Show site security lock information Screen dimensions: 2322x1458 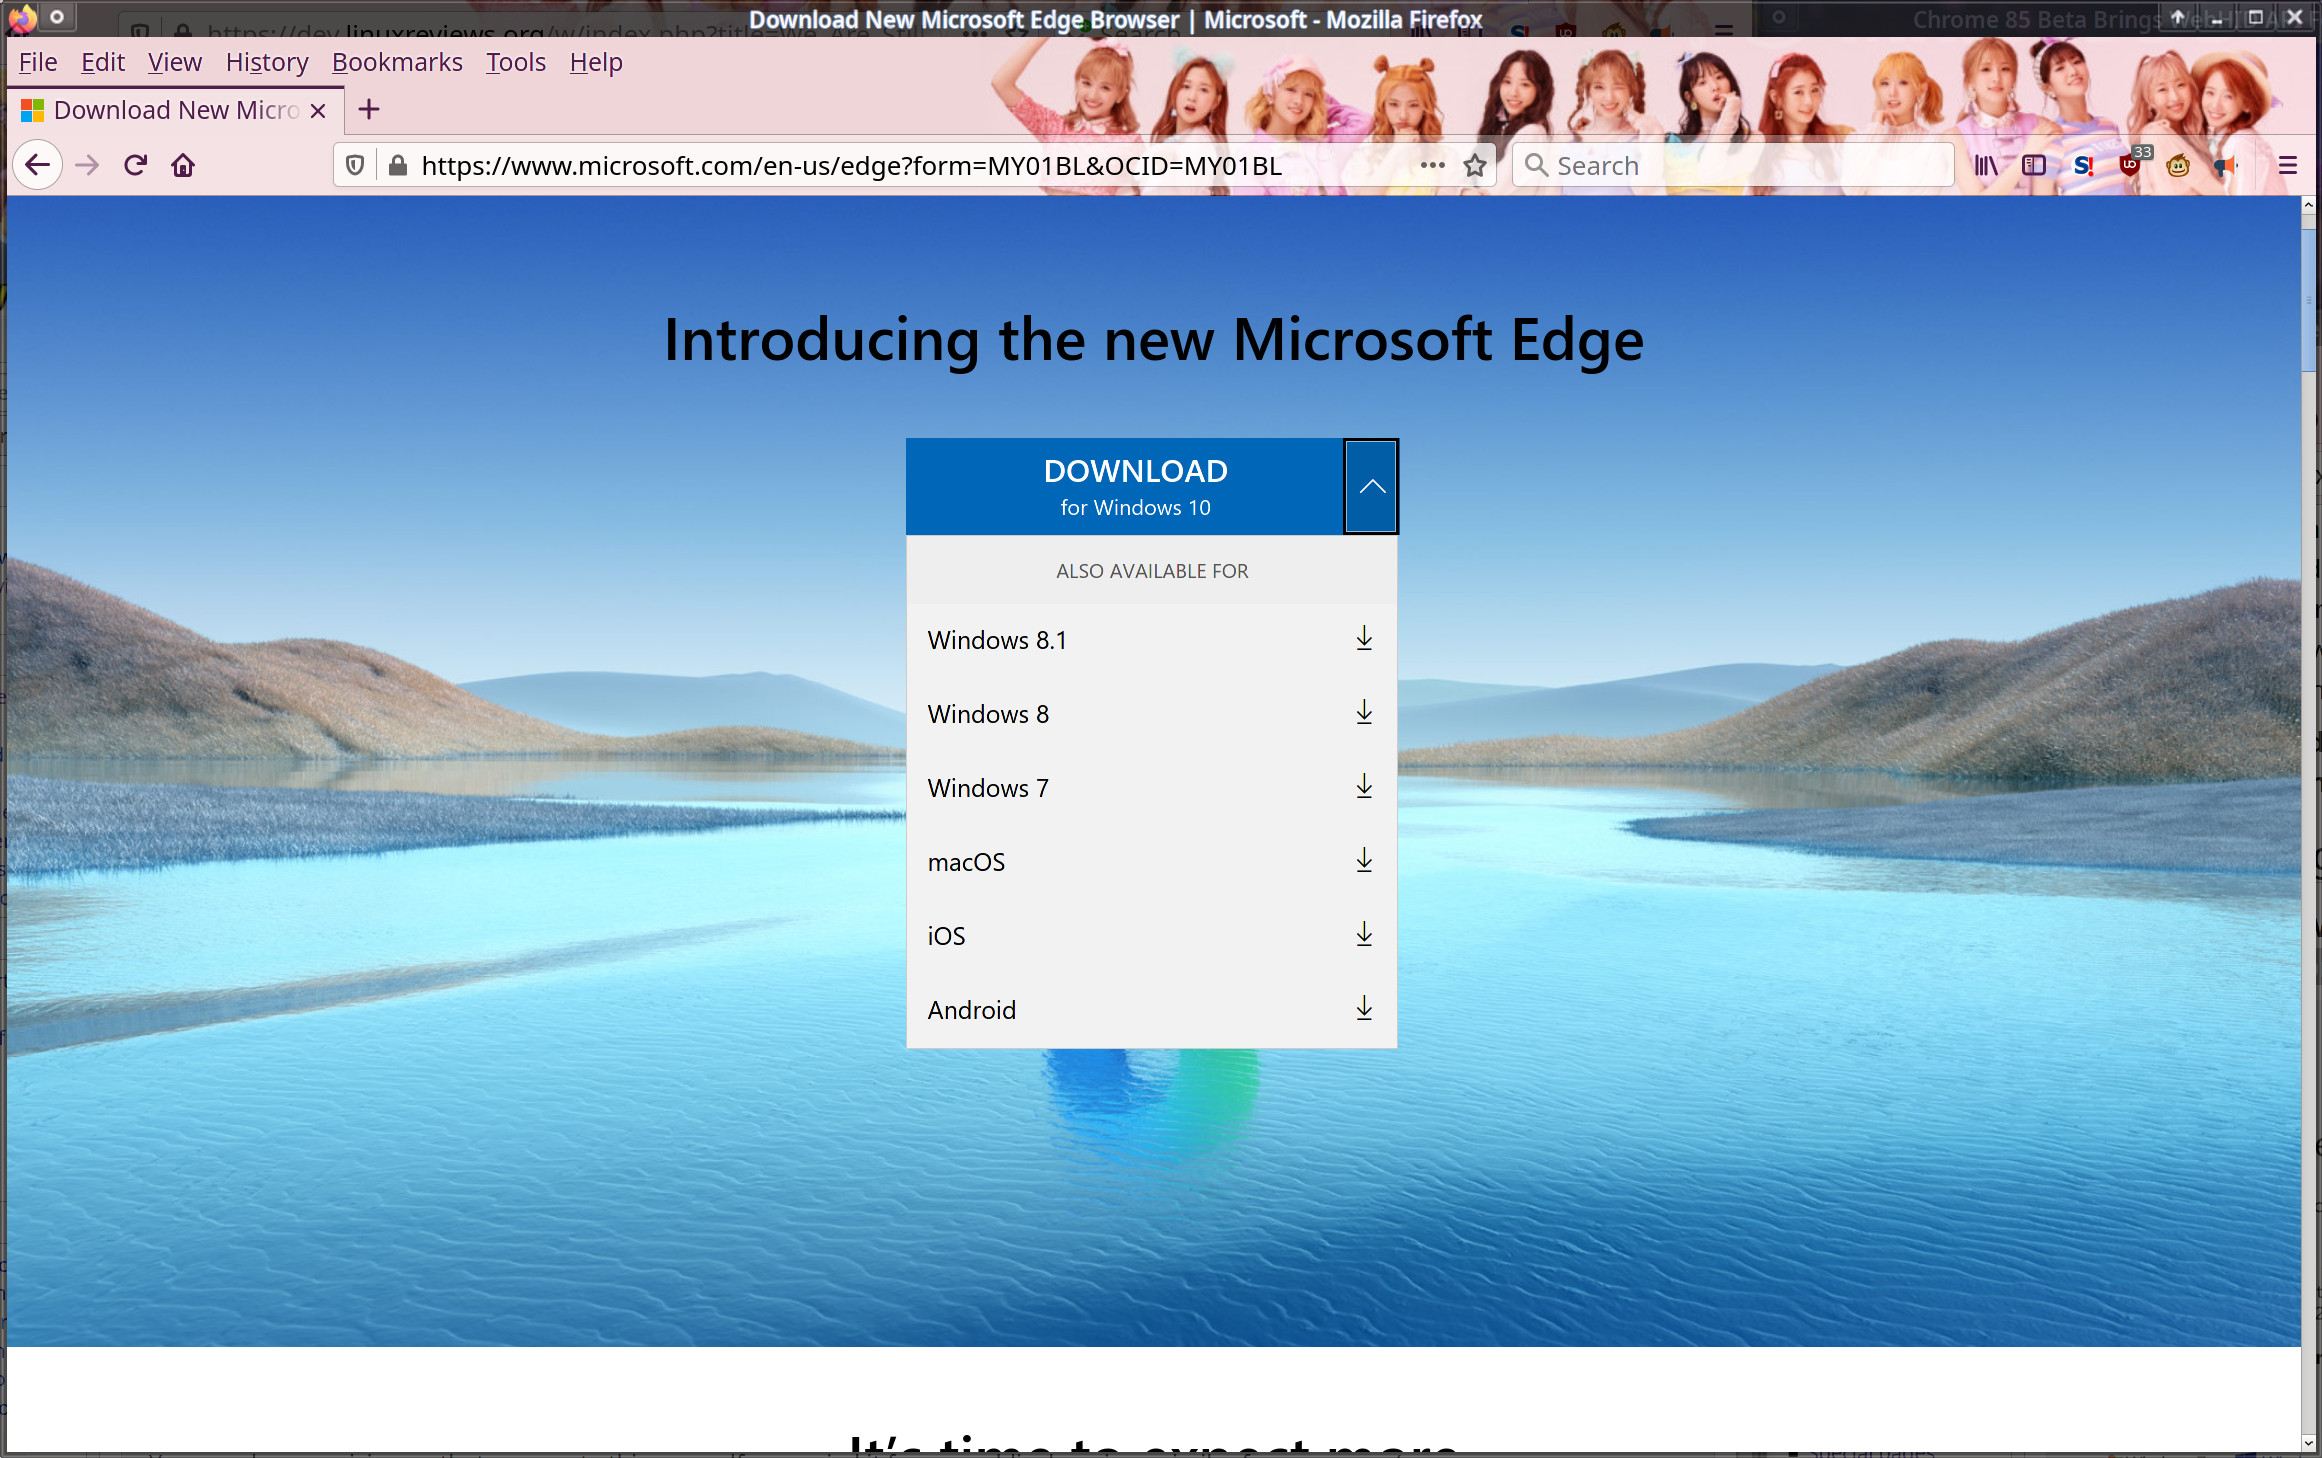[x=398, y=166]
